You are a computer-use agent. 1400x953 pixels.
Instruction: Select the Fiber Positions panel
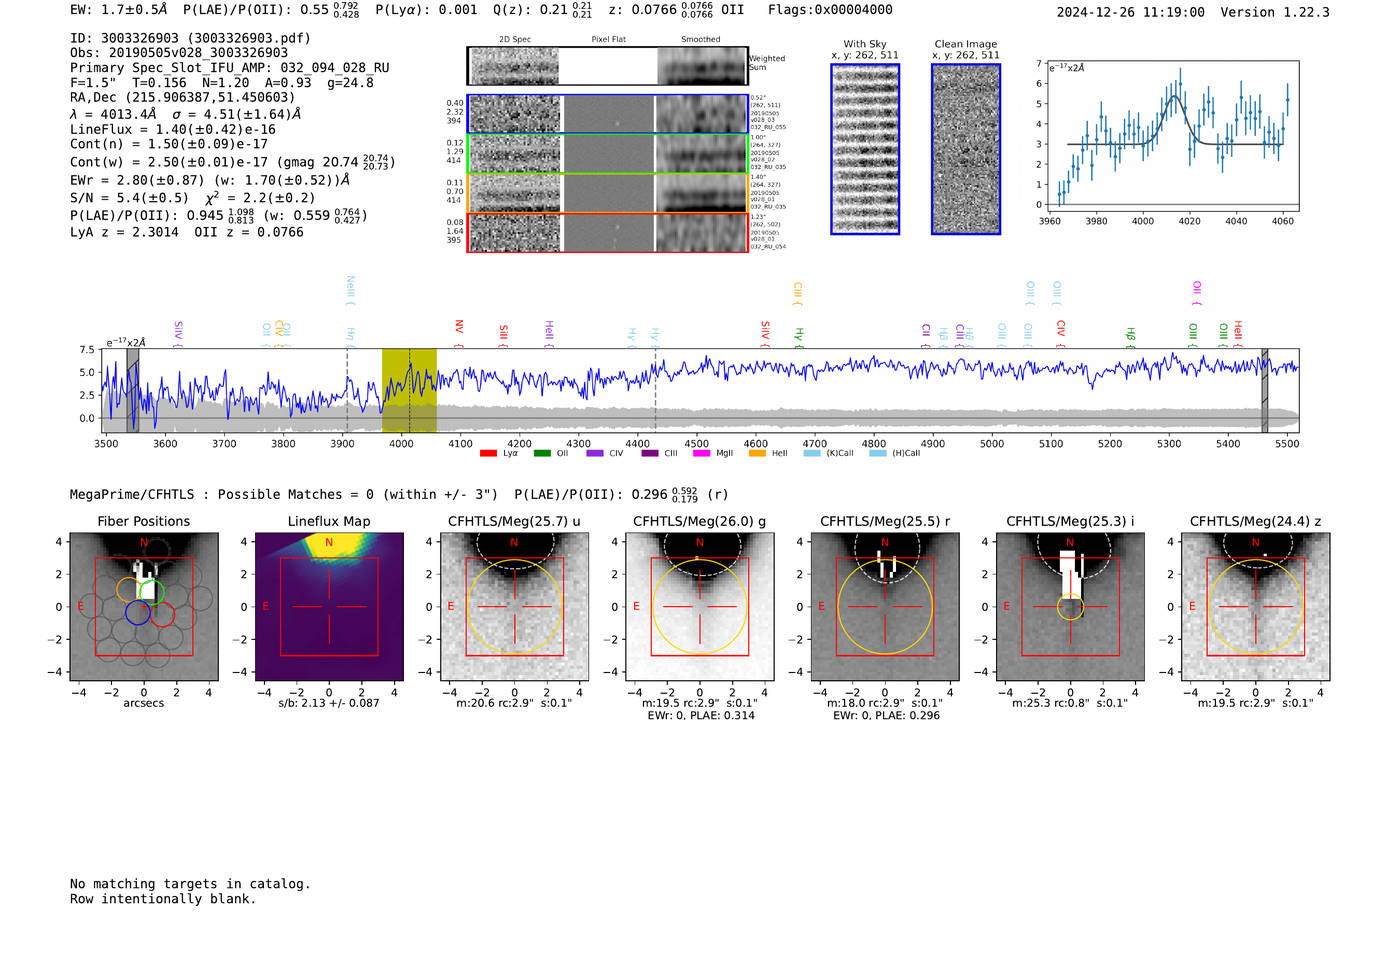tap(144, 607)
